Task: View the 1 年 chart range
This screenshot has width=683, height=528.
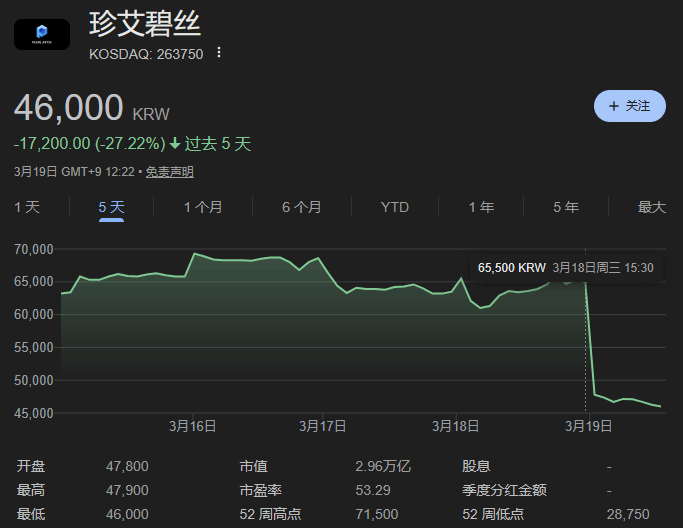Action: (x=481, y=207)
